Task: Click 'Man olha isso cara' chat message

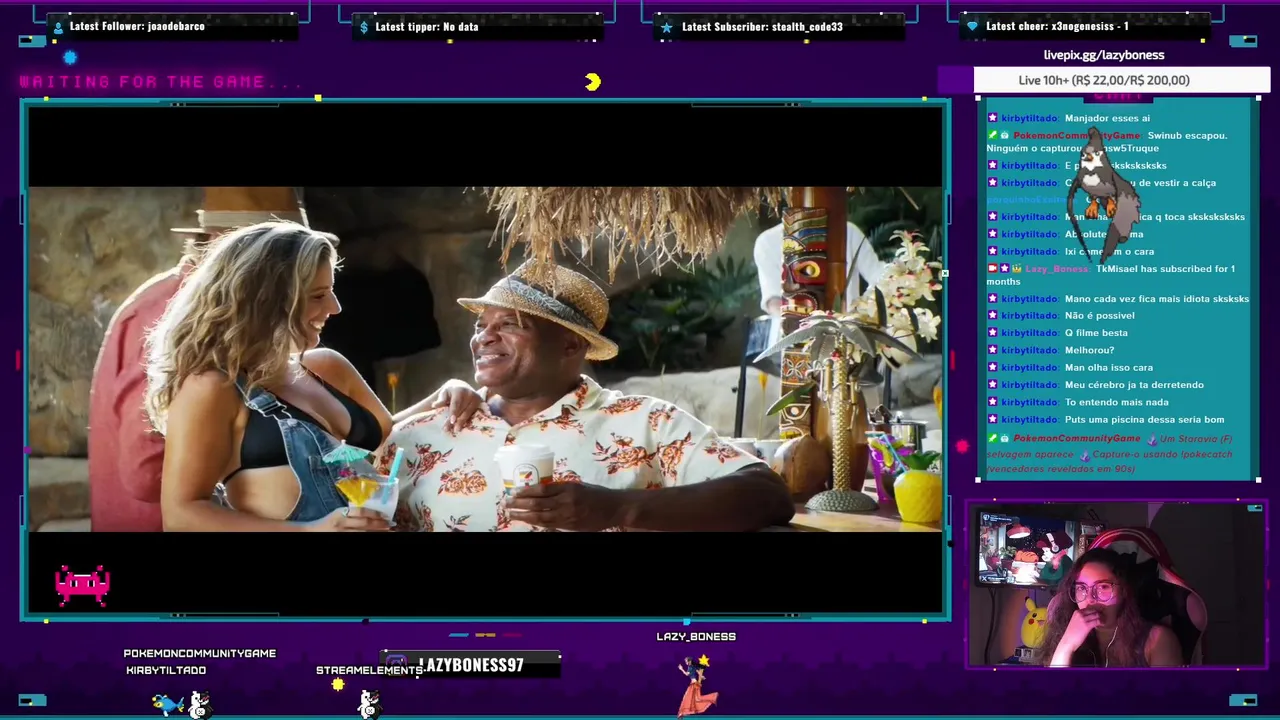Action: click(x=1109, y=368)
